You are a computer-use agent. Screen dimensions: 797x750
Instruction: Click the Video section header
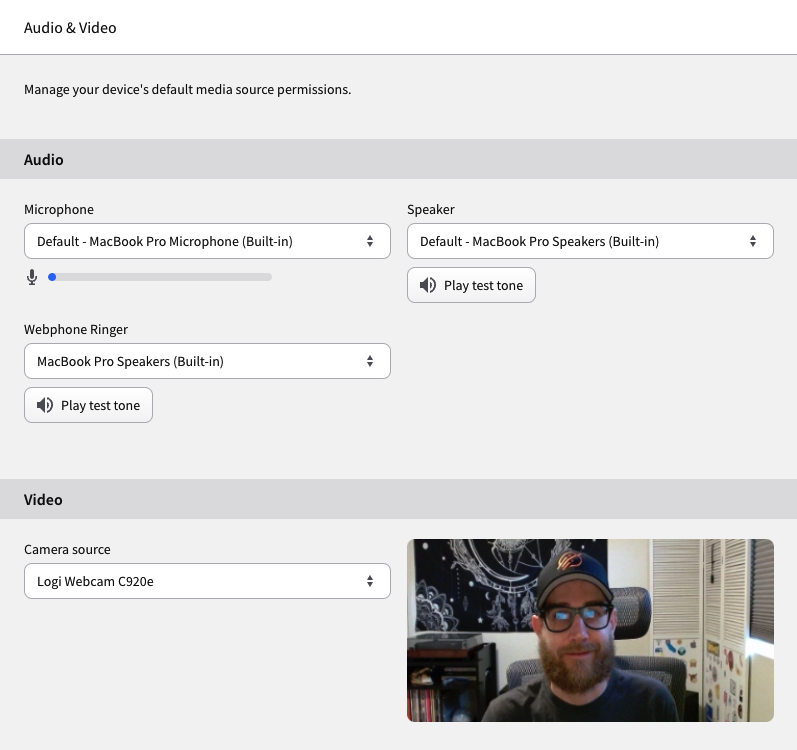(x=398, y=499)
